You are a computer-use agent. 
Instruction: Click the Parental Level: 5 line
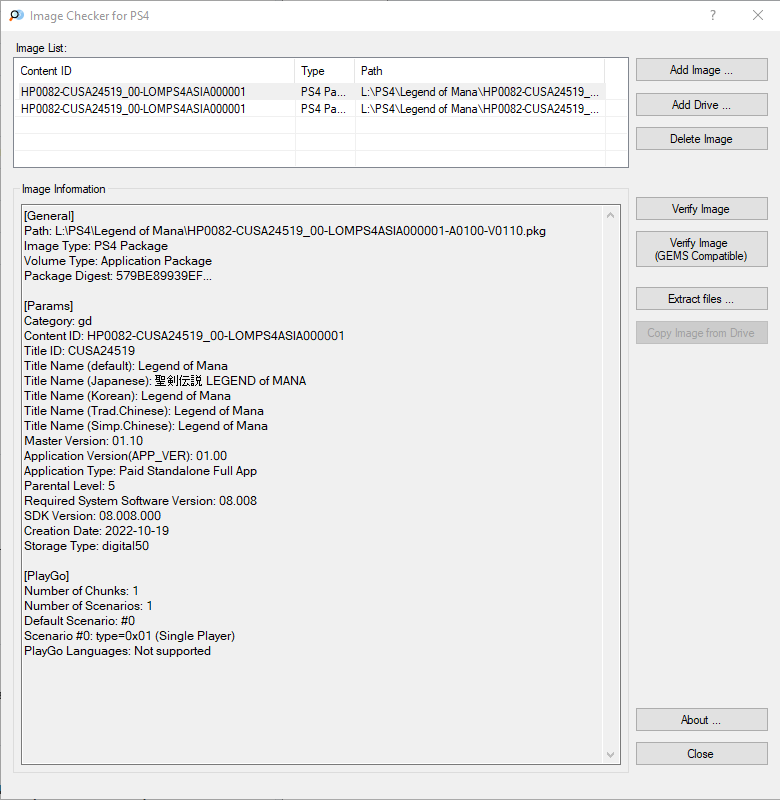69,486
